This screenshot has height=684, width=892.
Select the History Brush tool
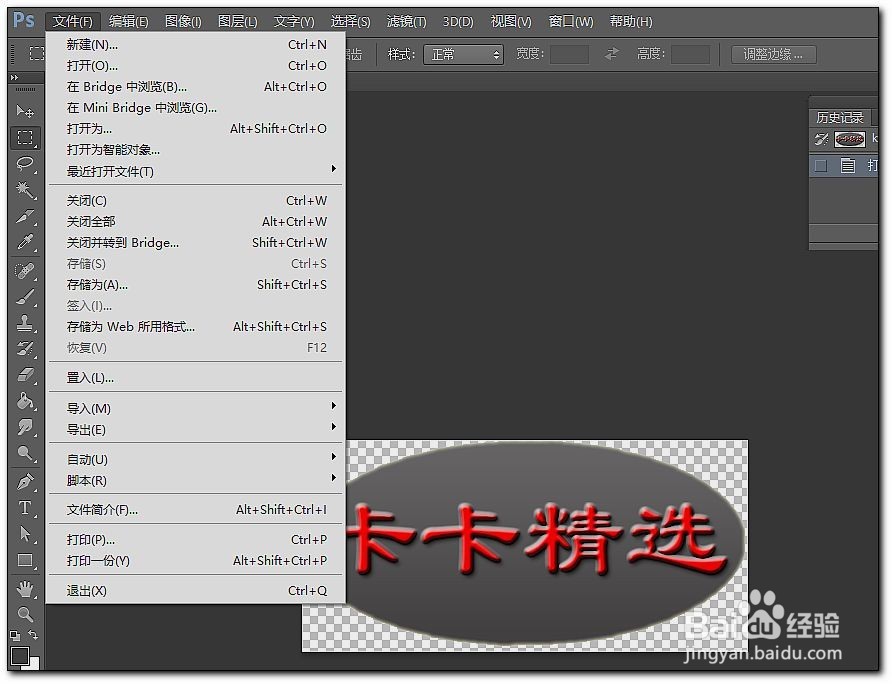[25, 348]
